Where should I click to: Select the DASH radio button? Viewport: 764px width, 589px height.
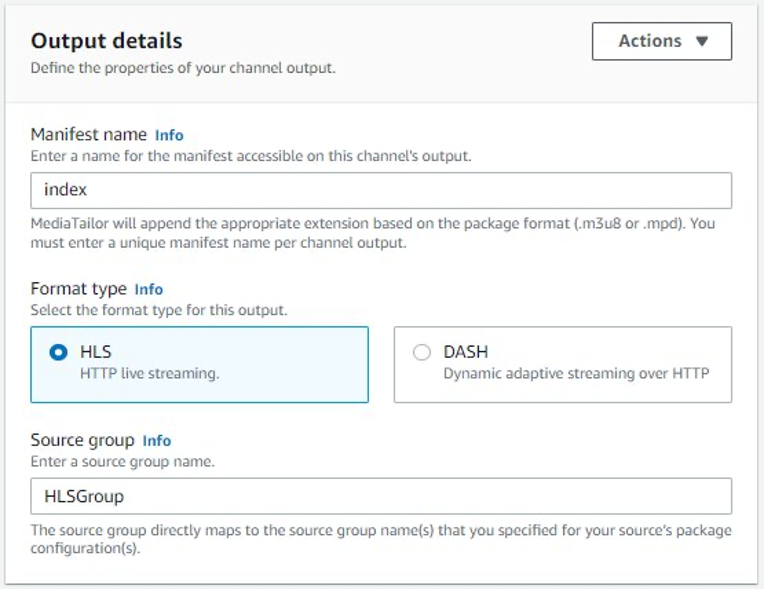coord(422,352)
